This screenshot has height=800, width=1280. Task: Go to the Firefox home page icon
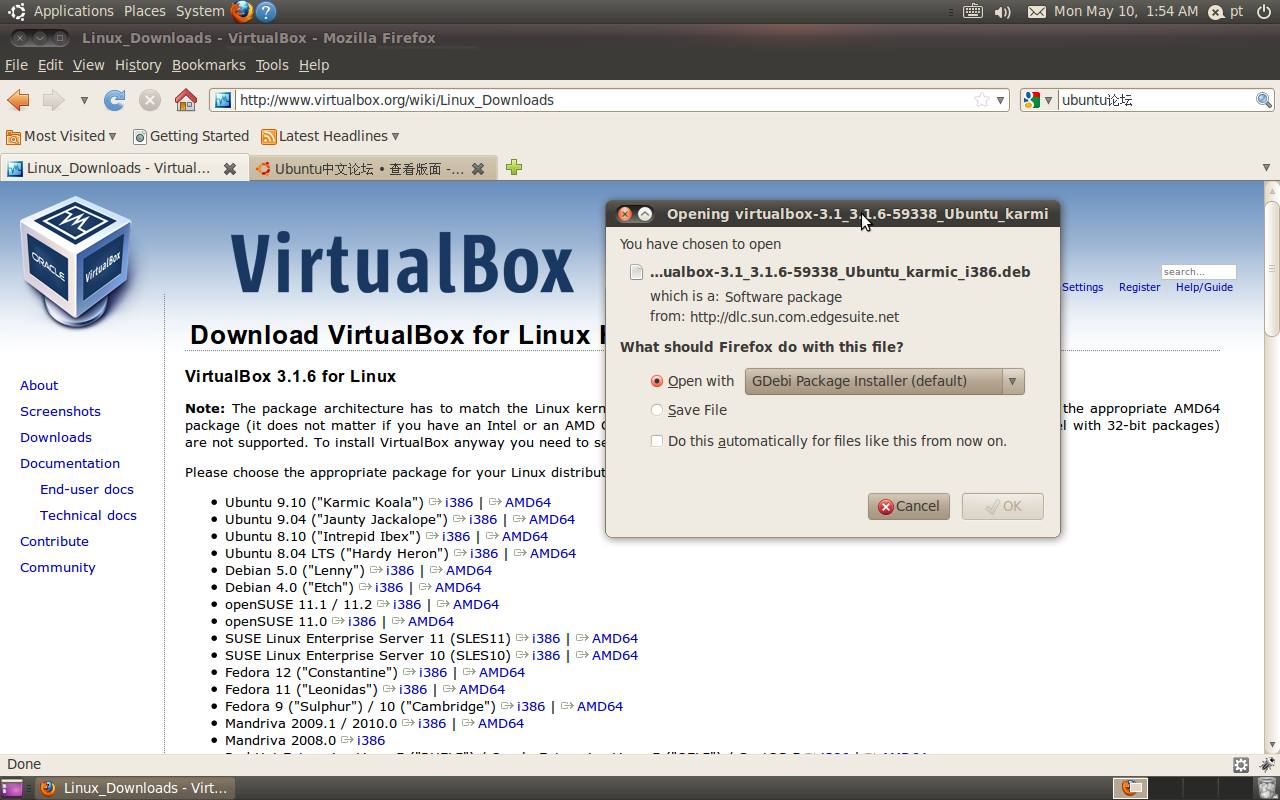pos(186,100)
